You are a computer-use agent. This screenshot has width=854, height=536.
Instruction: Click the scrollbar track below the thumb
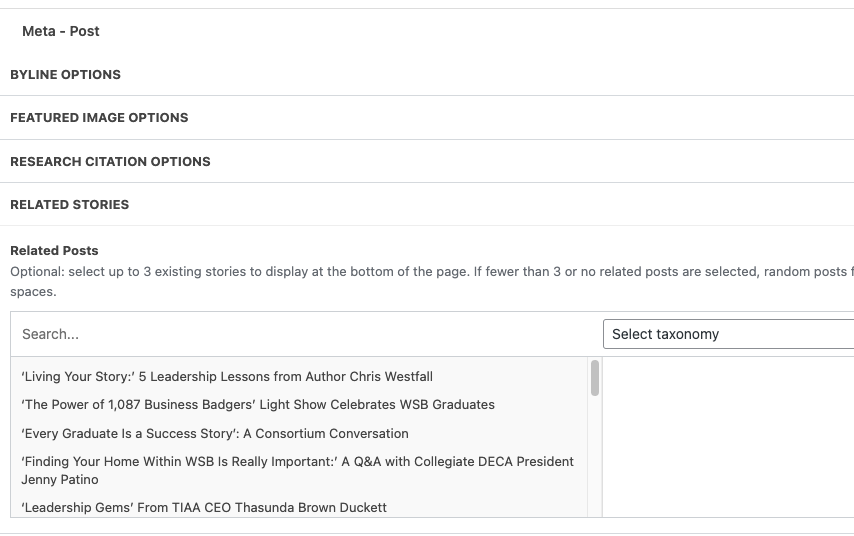pos(596,460)
